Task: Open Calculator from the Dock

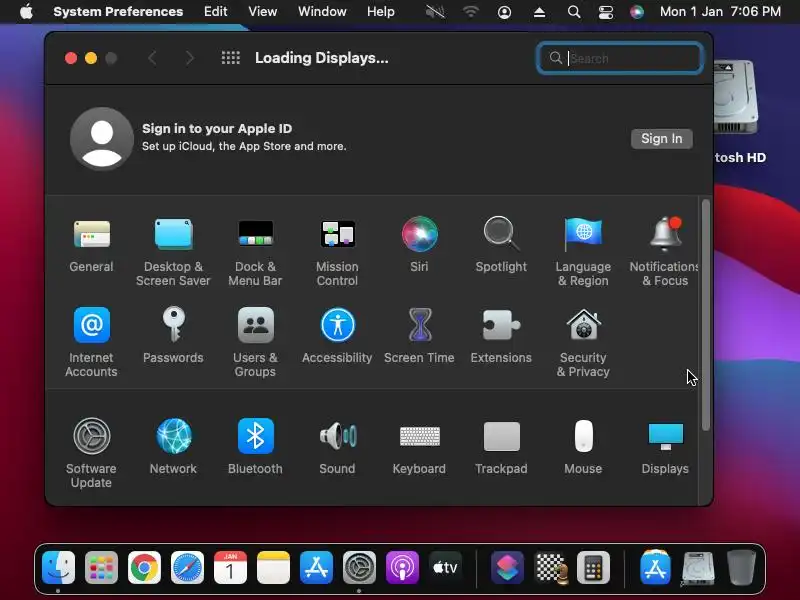Action: [593, 567]
